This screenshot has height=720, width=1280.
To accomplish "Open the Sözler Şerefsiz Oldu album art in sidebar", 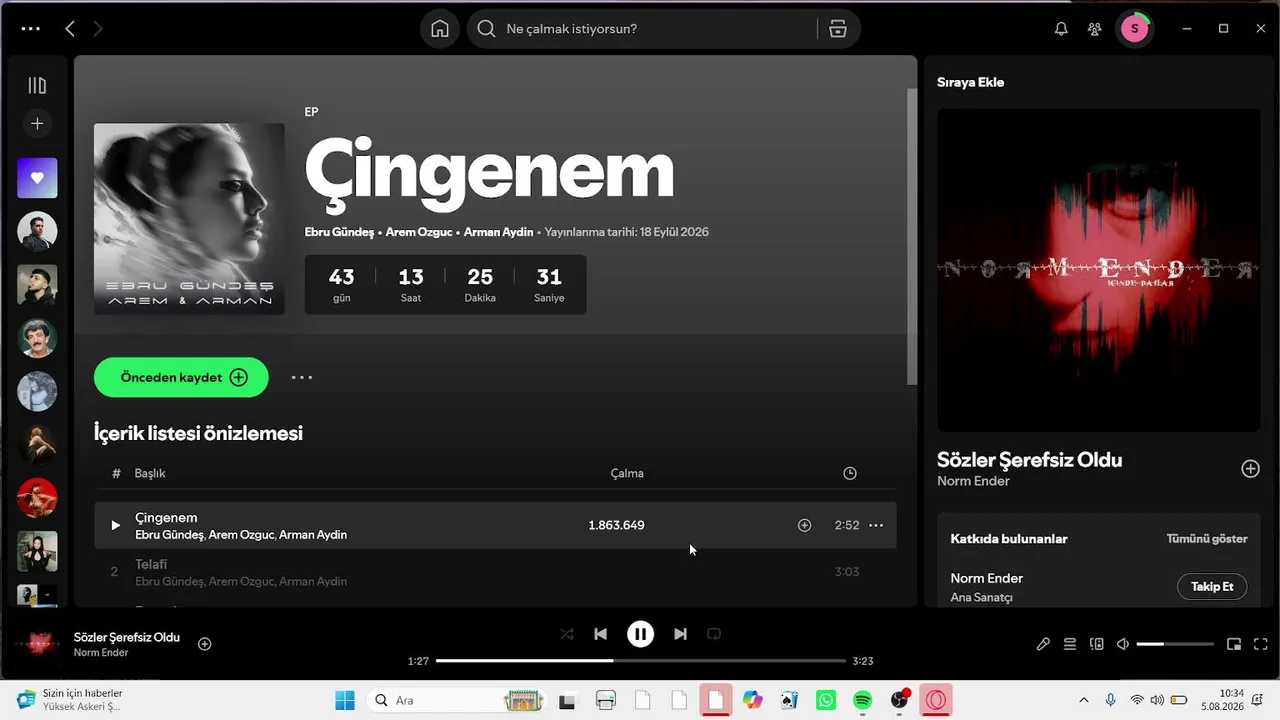I will [x=1098, y=270].
